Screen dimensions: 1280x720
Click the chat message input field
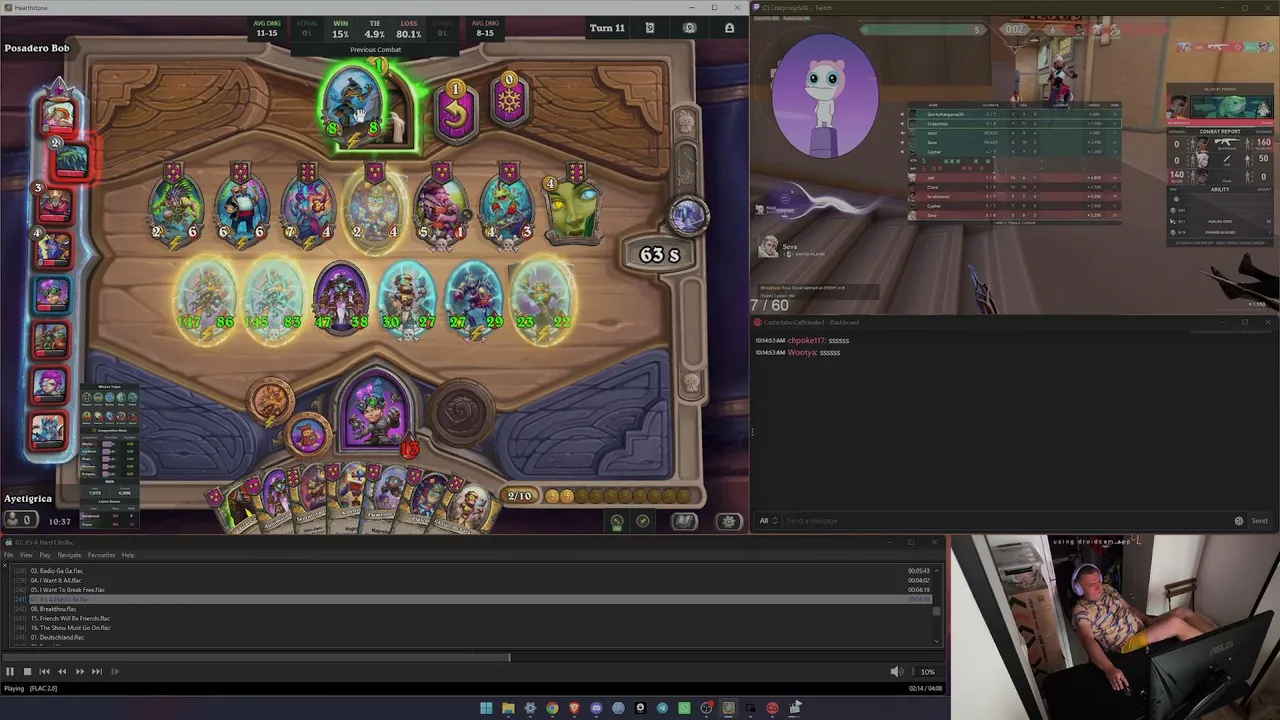click(x=1007, y=521)
